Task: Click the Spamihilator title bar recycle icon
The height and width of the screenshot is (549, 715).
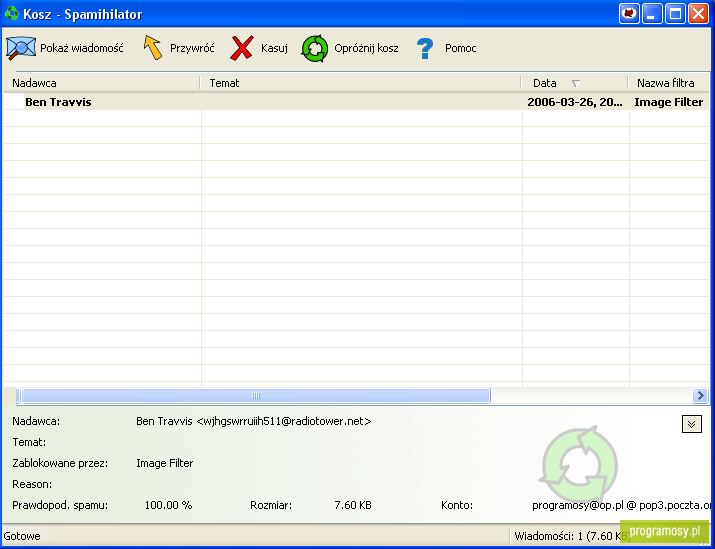Action: pos(11,13)
